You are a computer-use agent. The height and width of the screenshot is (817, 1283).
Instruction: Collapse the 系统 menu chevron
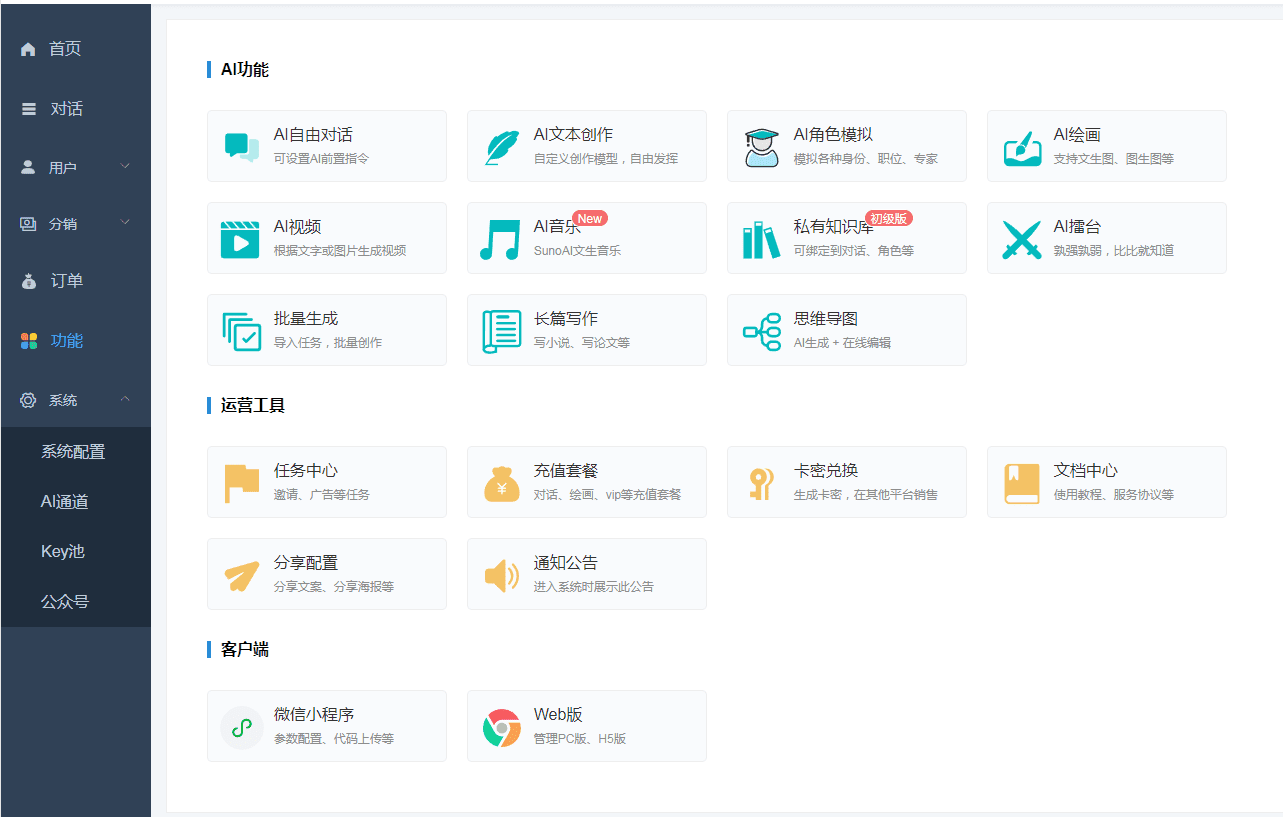tap(125, 399)
